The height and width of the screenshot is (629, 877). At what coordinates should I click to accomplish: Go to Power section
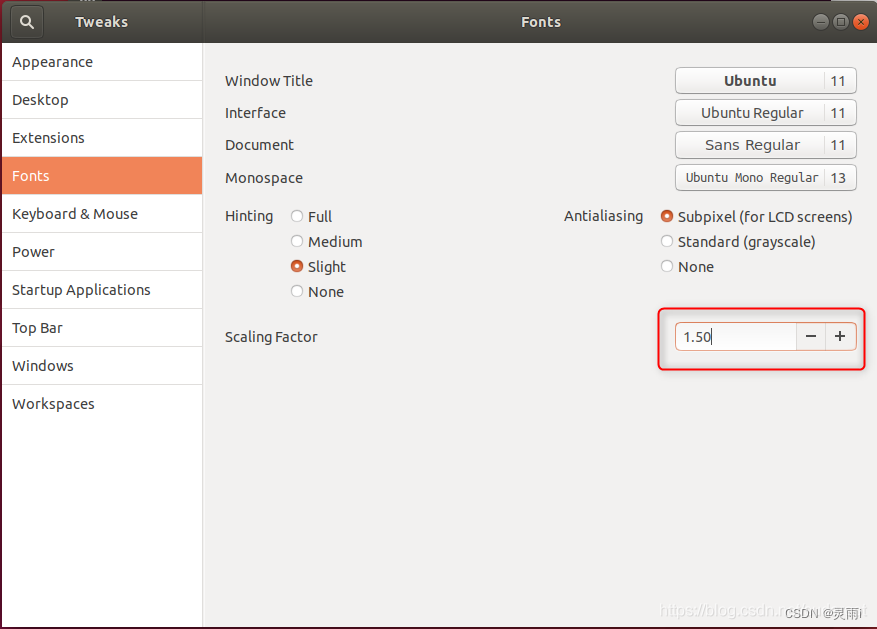tap(102, 252)
